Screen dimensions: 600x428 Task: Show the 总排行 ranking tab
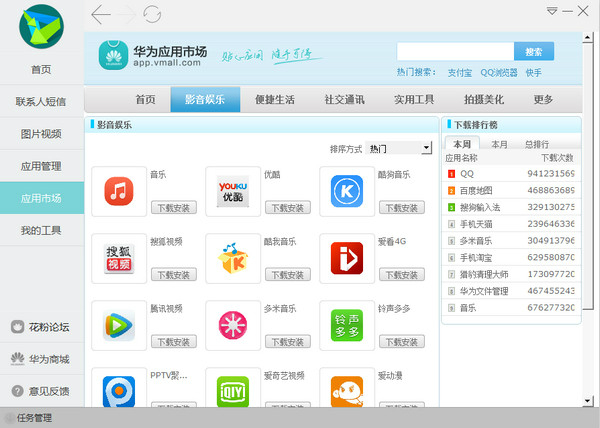pos(536,144)
